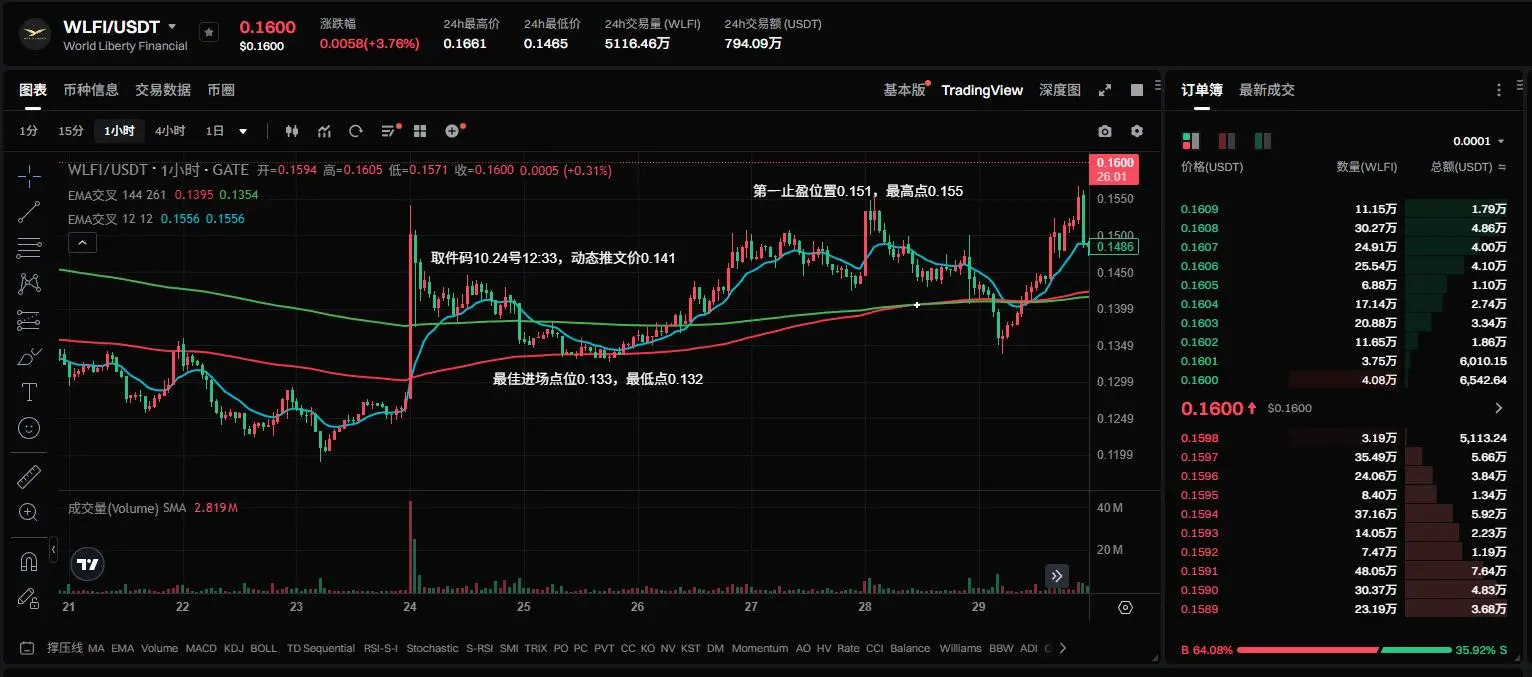Viewport: 1532px width, 677px height.
Task: Add the BOLL indicator from bottom bar
Action: click(264, 648)
